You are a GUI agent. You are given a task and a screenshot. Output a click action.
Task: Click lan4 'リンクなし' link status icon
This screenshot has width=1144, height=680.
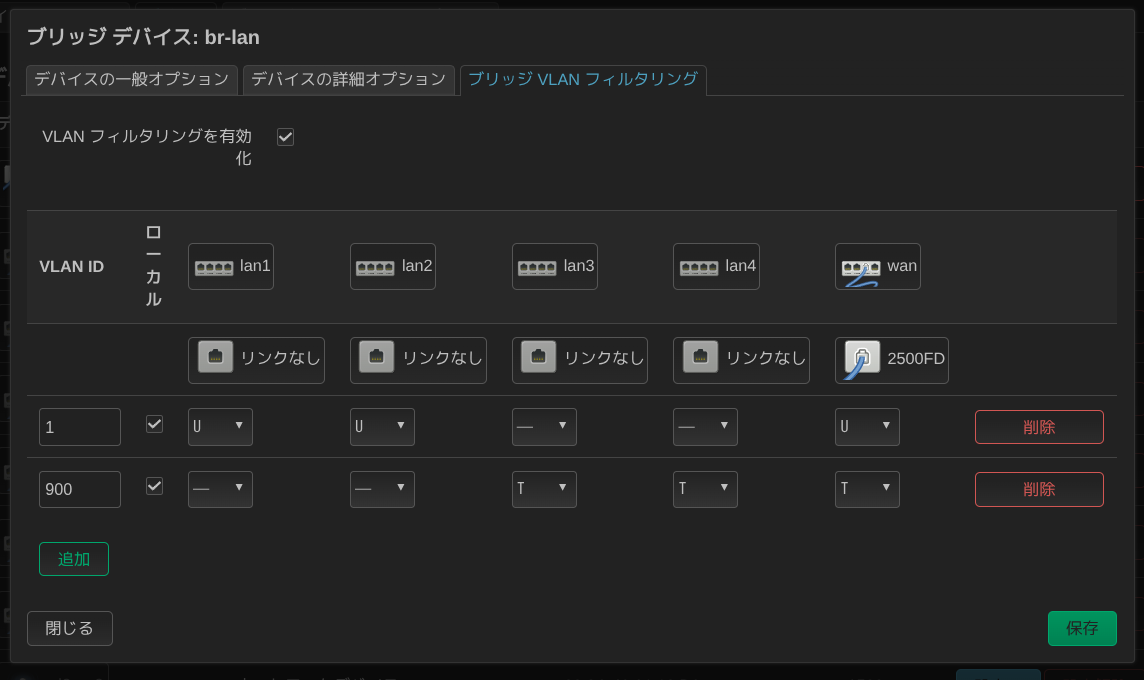coord(700,358)
